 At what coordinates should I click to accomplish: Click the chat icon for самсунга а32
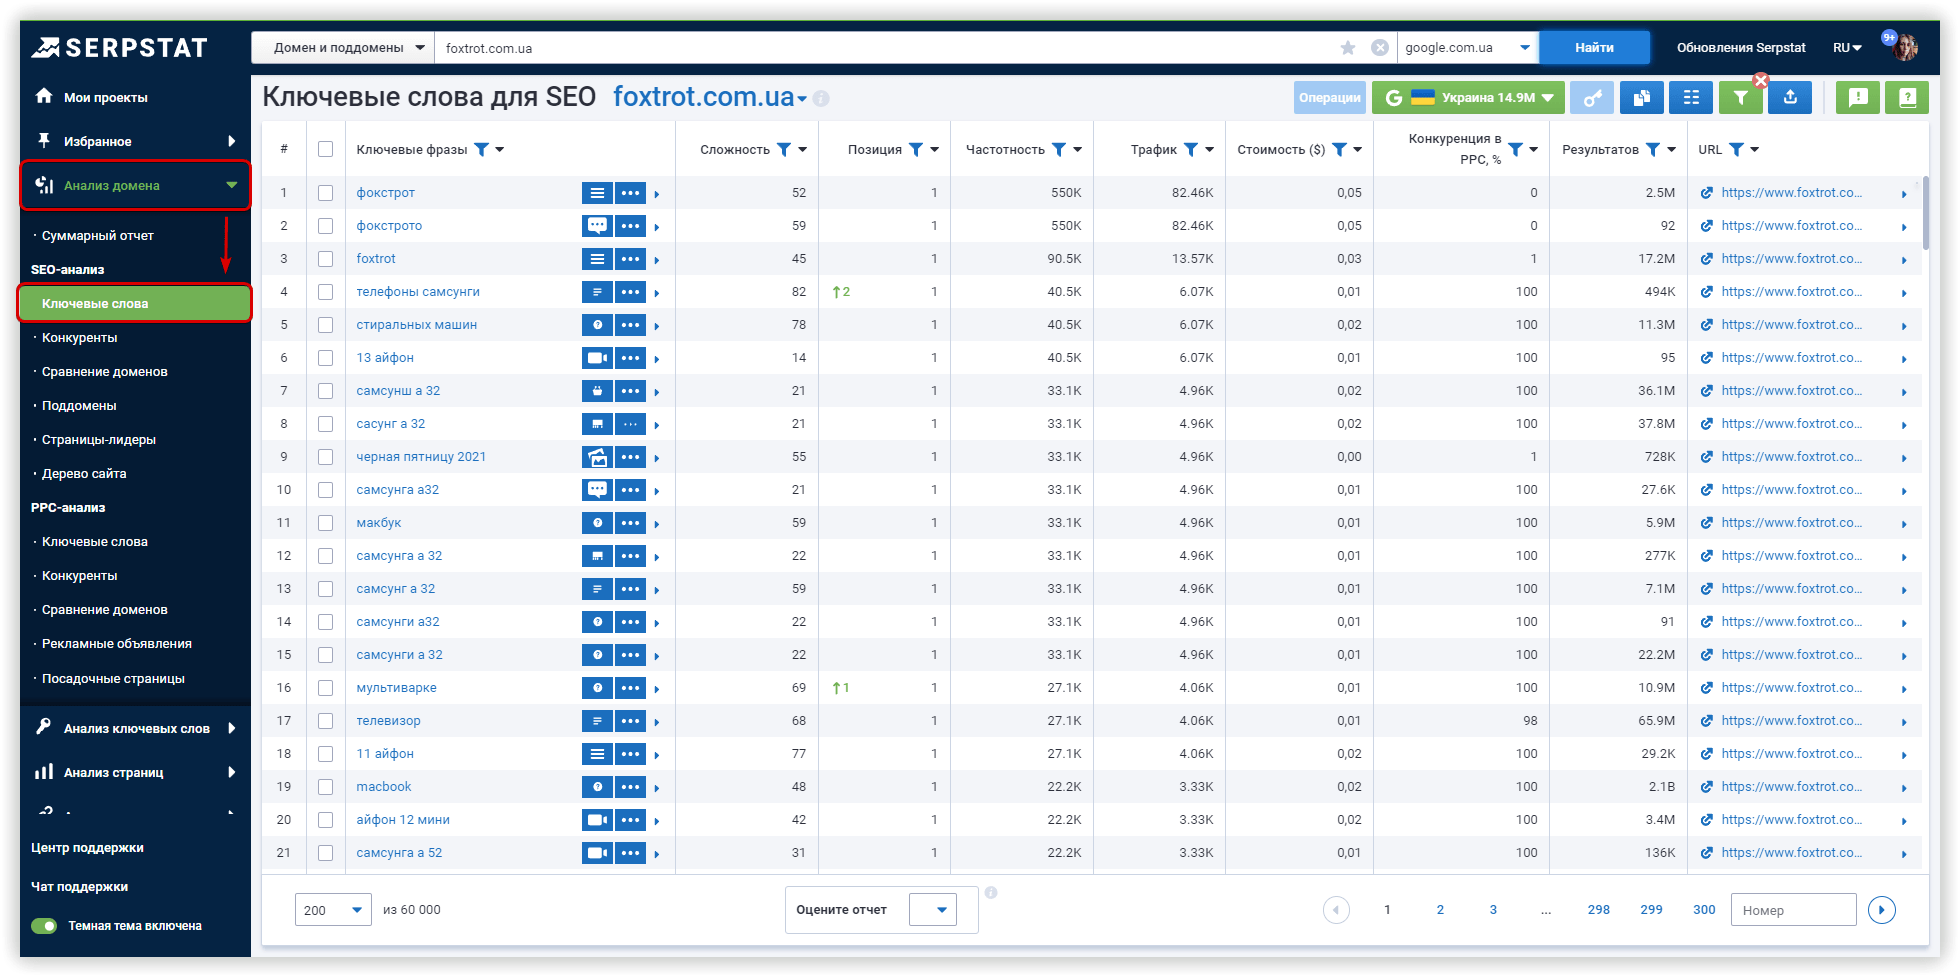(x=597, y=490)
